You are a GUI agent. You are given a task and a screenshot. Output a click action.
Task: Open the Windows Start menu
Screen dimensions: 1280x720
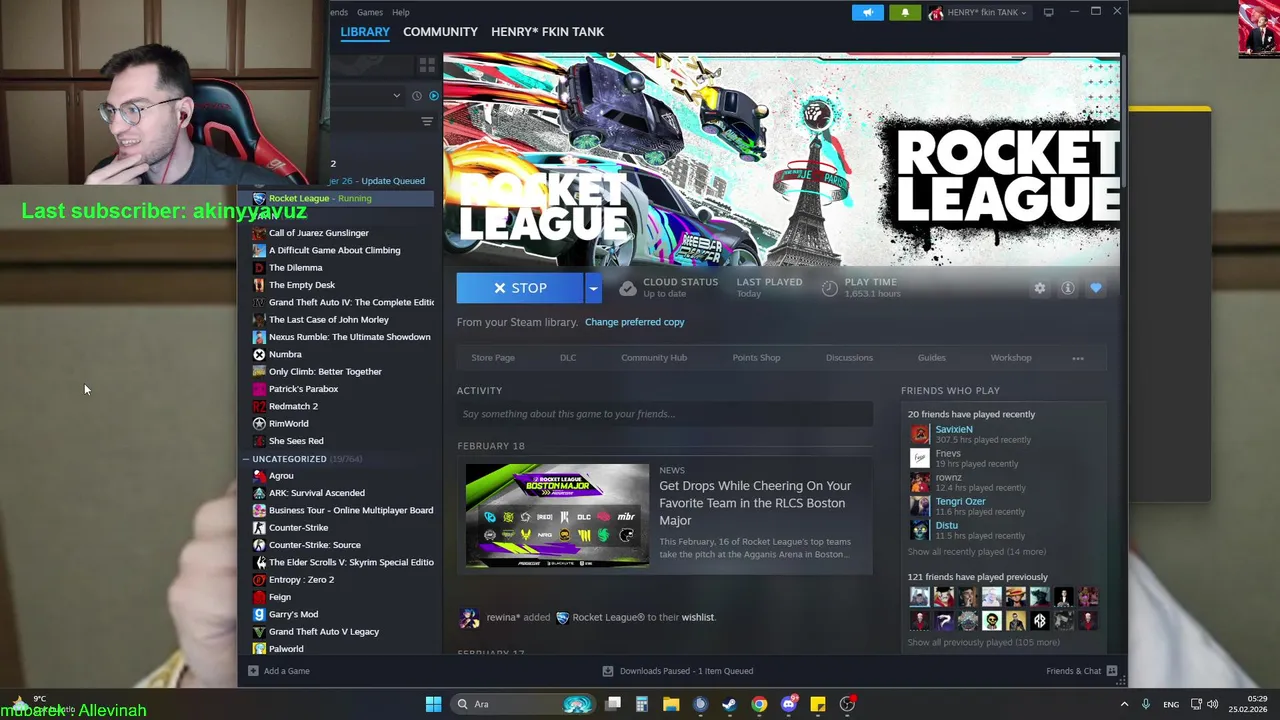(433, 704)
